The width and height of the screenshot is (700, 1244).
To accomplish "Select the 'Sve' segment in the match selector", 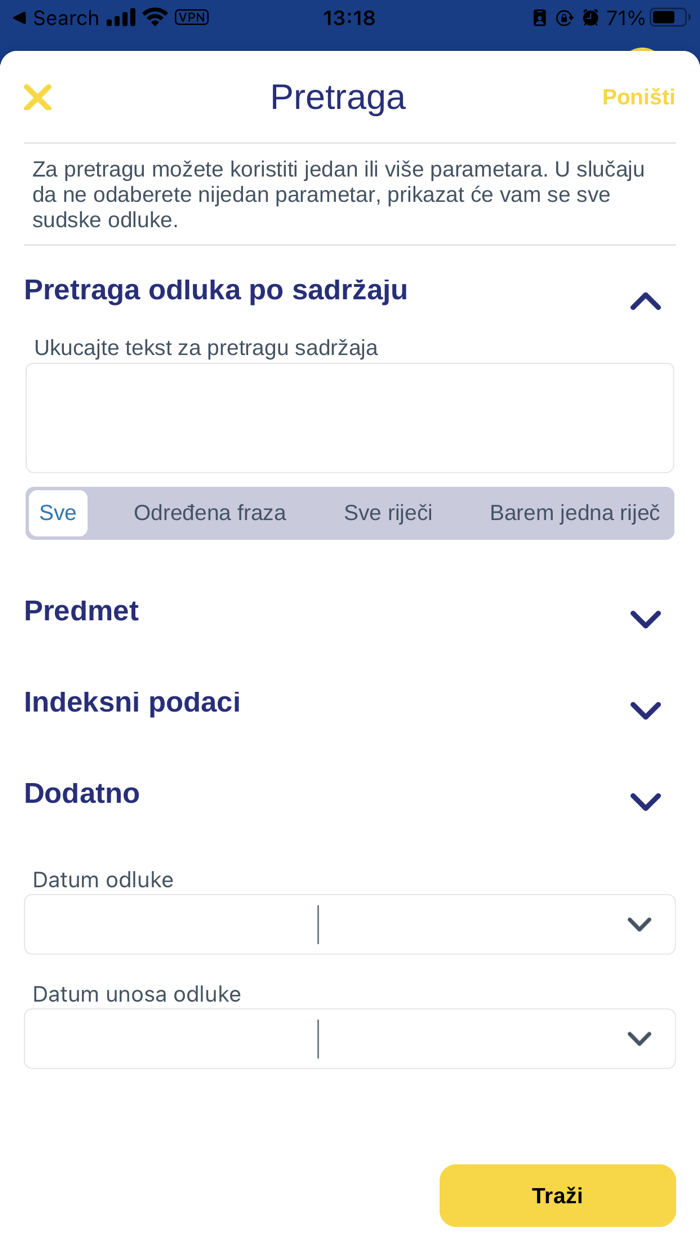I will tap(58, 512).
